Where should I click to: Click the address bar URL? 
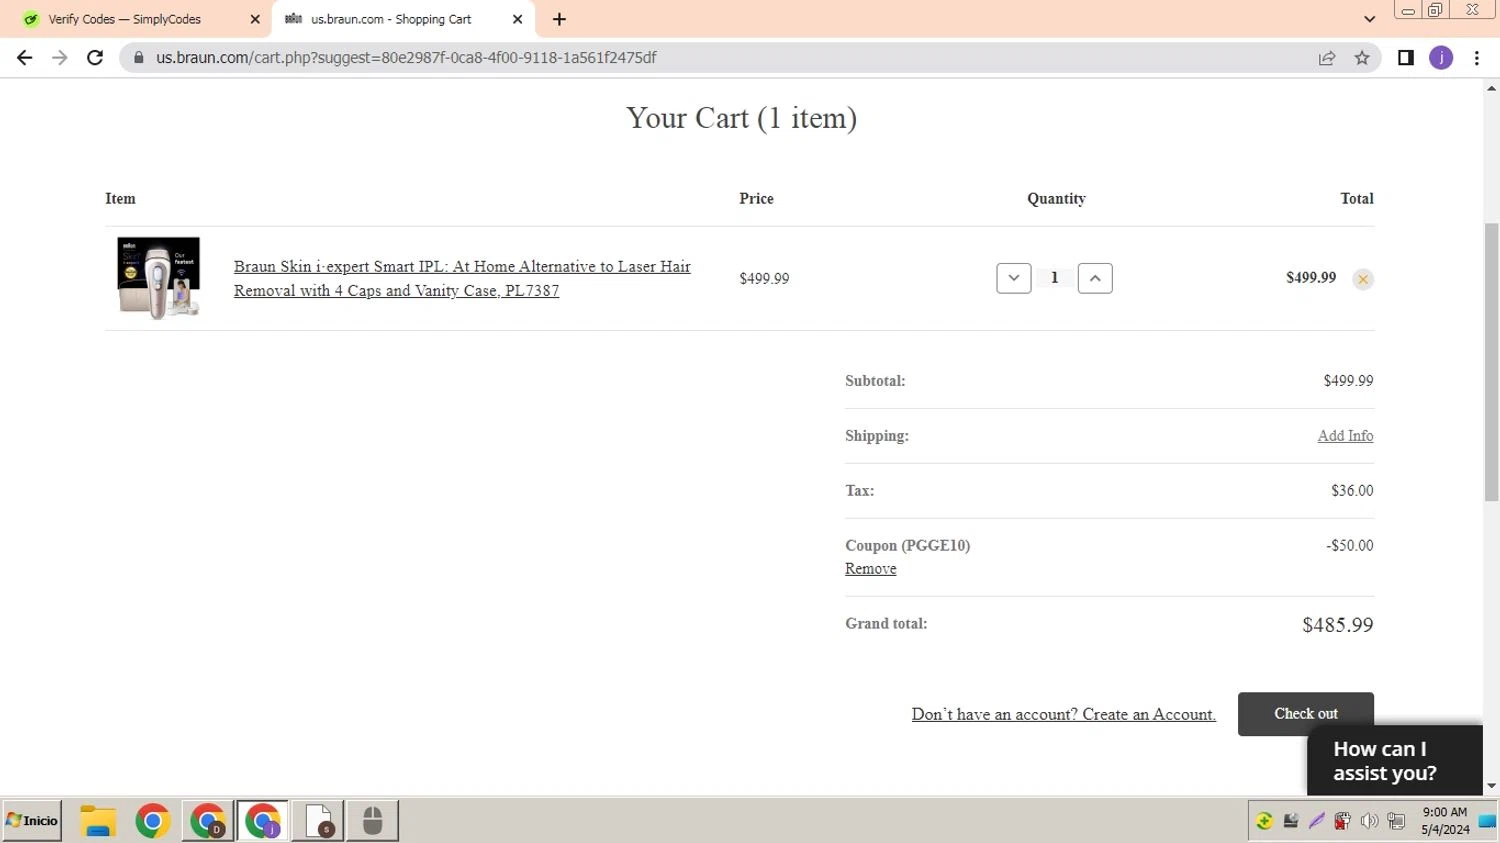(406, 58)
